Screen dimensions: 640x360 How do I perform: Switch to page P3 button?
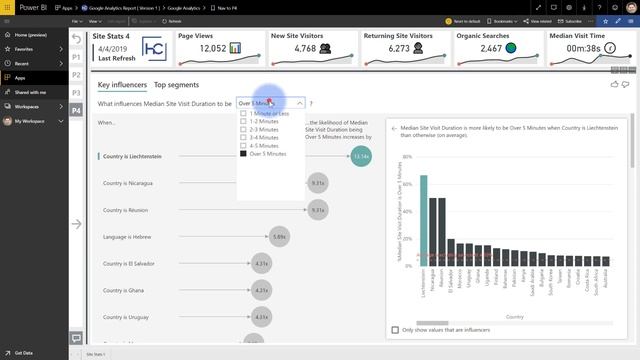pyautogui.click(x=76, y=93)
